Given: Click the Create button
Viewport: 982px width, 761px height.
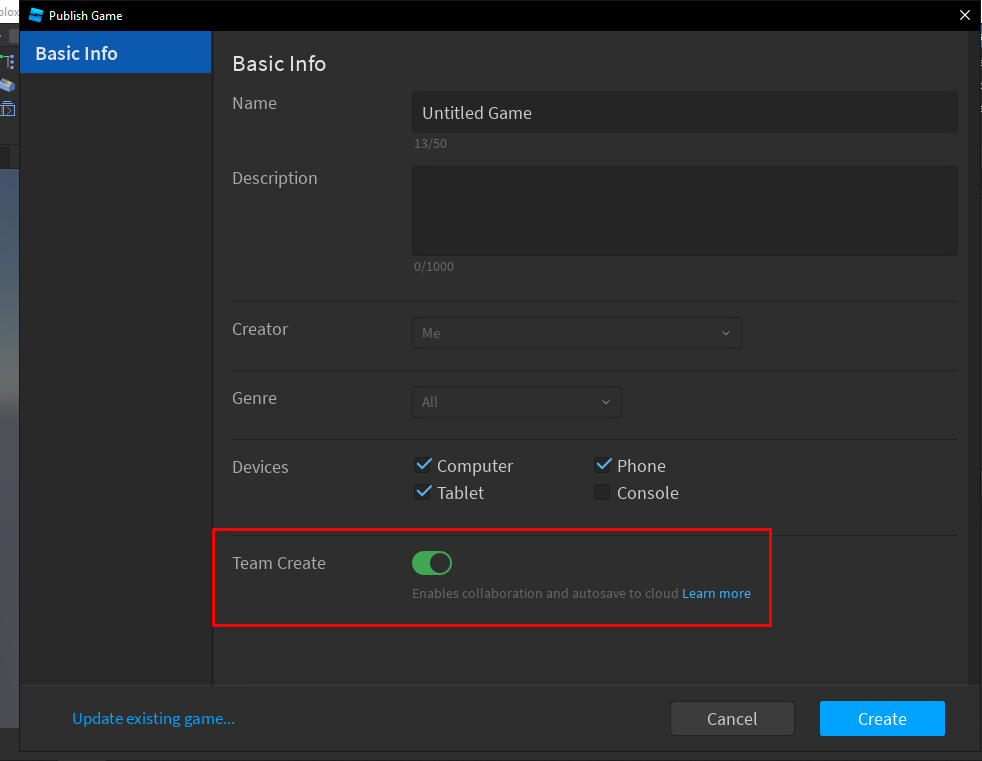Looking at the screenshot, I should [x=882, y=718].
